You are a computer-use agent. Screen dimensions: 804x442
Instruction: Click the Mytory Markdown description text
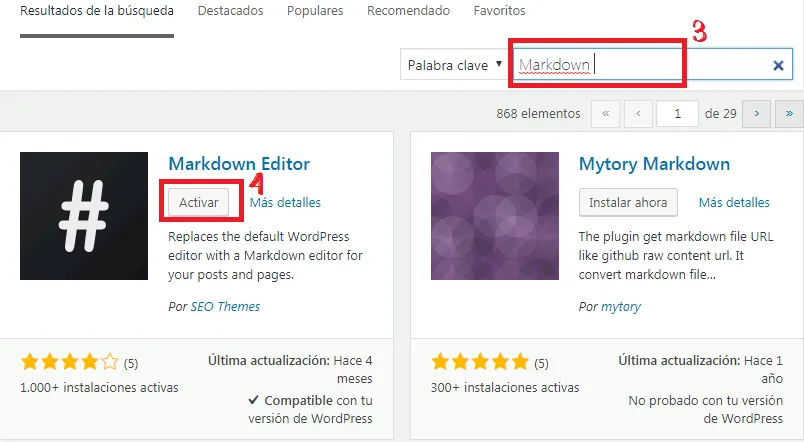coord(676,255)
